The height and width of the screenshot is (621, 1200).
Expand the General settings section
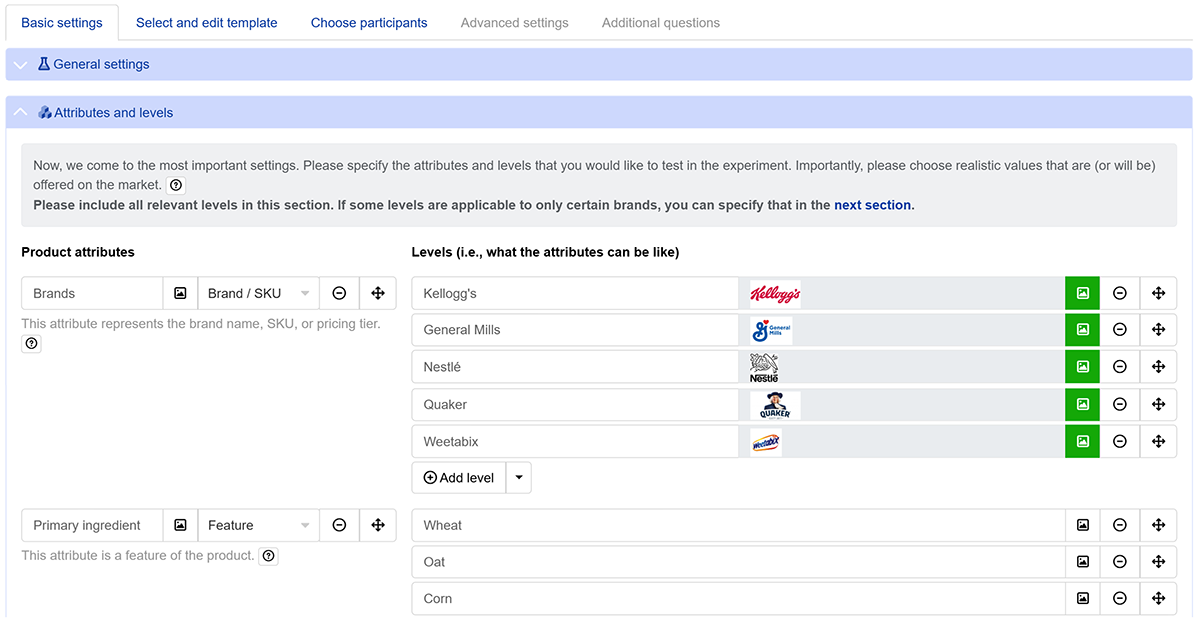click(599, 64)
